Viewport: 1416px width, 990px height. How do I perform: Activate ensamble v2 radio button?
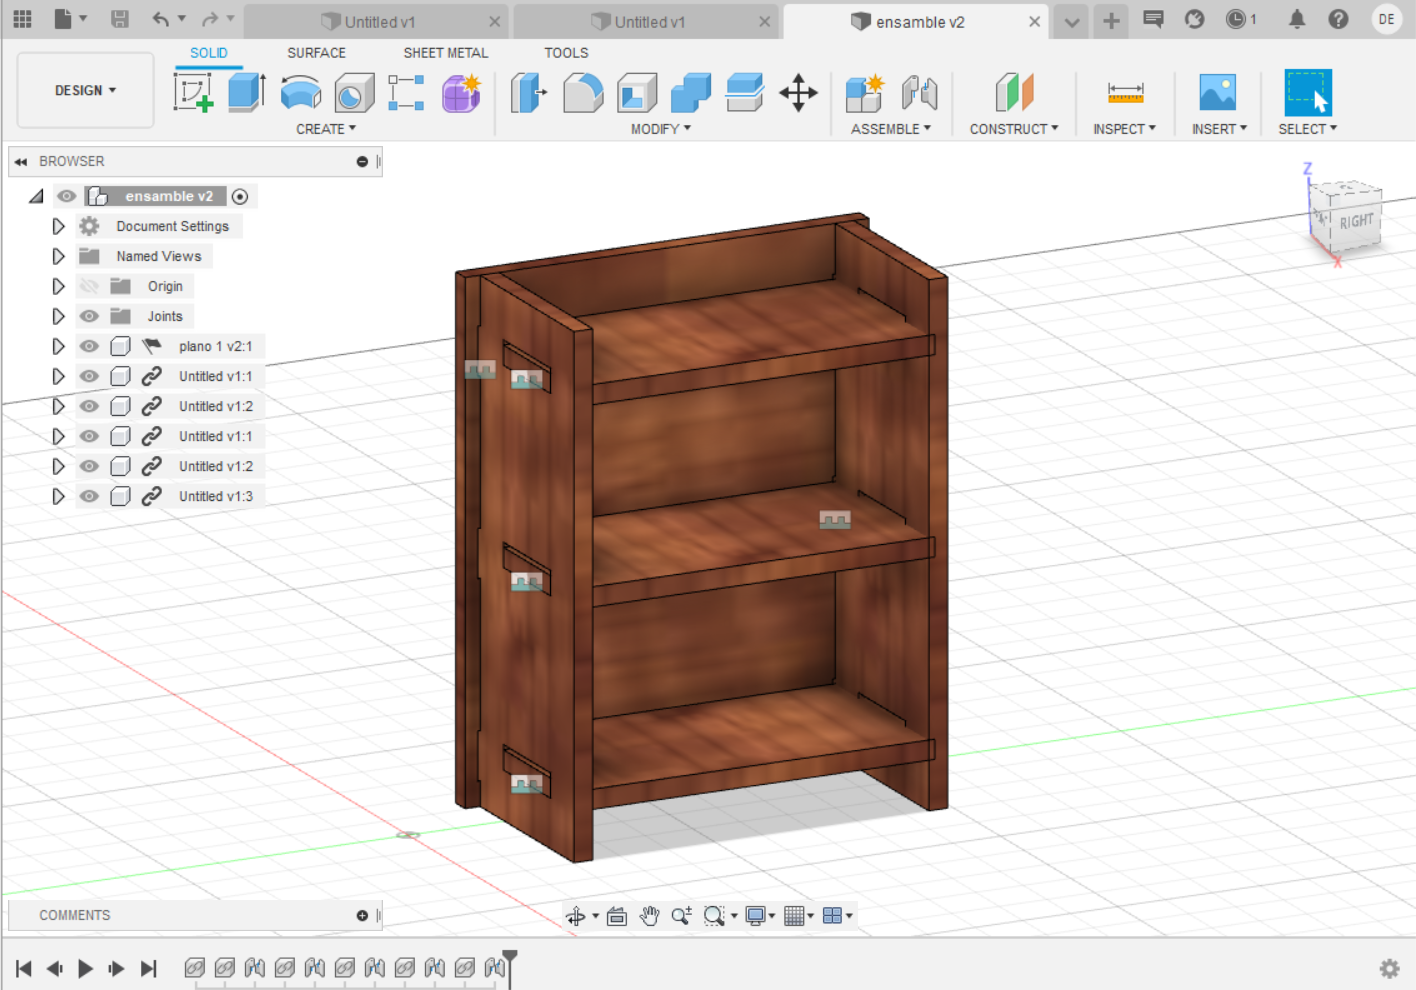point(240,196)
